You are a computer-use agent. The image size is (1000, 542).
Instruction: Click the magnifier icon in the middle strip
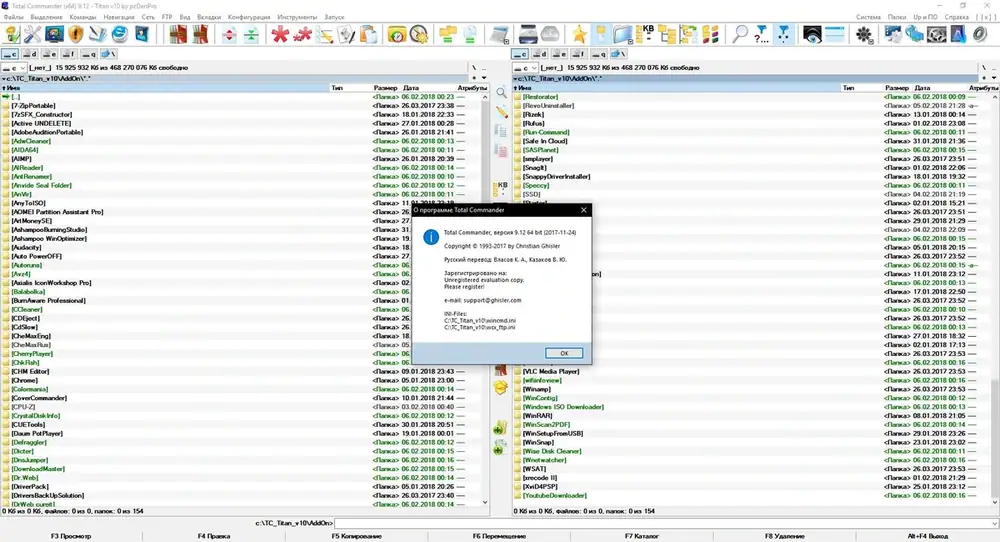point(501,92)
